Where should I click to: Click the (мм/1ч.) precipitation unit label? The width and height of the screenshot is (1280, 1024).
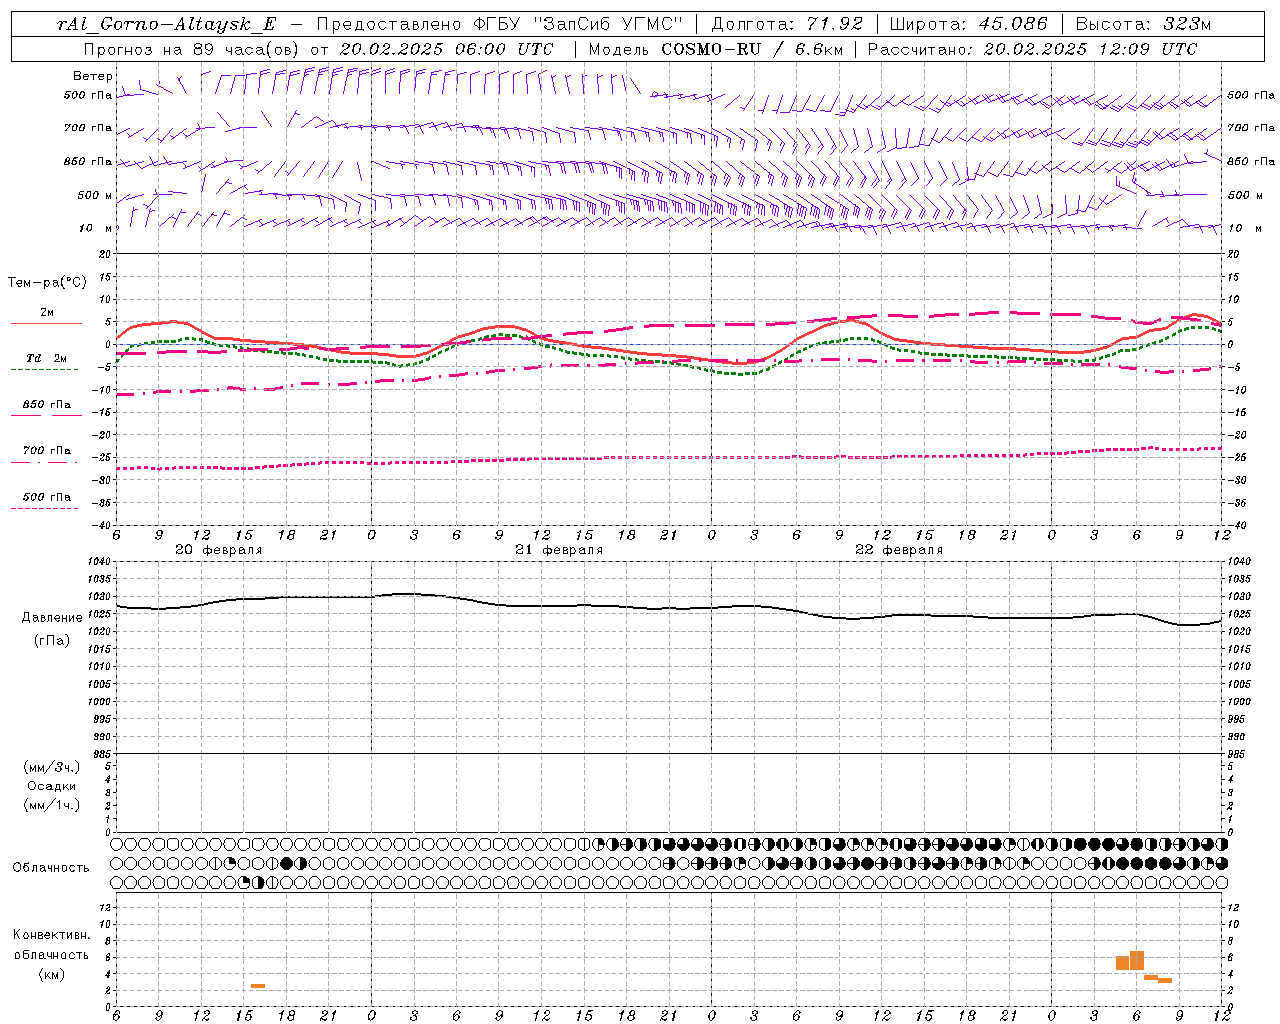click(51, 806)
